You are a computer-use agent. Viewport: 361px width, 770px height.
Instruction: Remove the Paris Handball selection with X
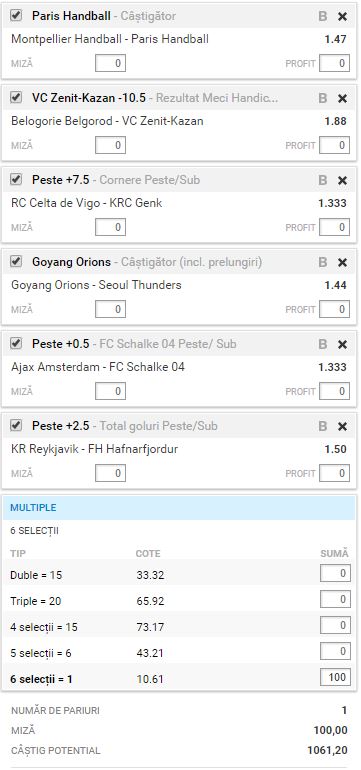point(343,17)
